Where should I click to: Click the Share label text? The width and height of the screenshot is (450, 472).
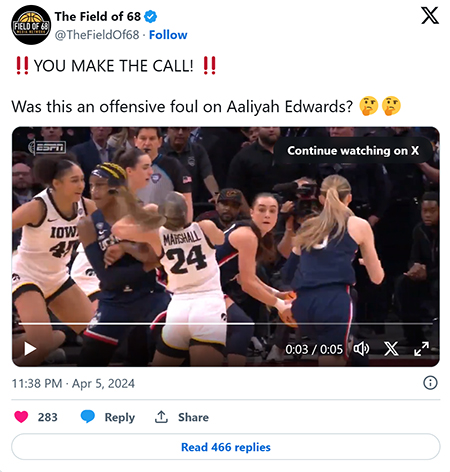[193, 417]
